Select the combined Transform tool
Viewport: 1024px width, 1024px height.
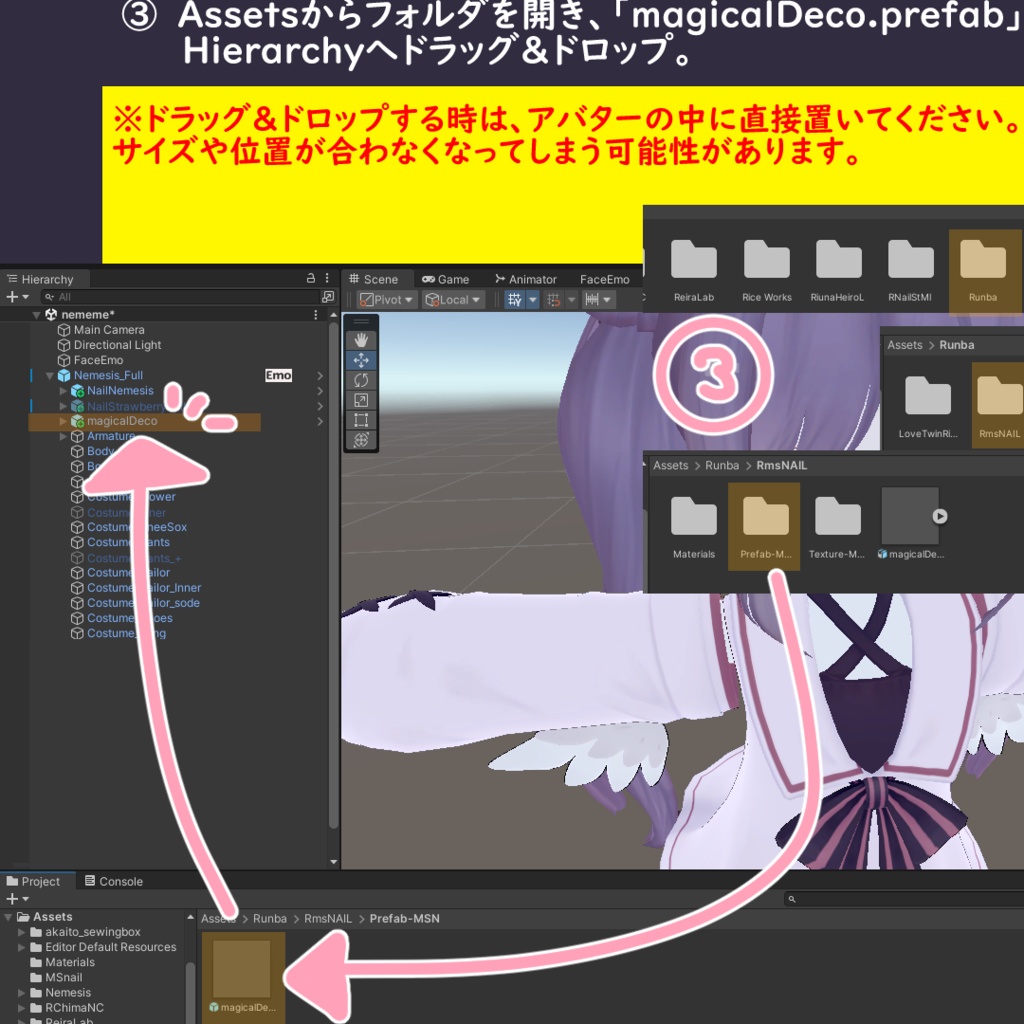tap(360, 440)
